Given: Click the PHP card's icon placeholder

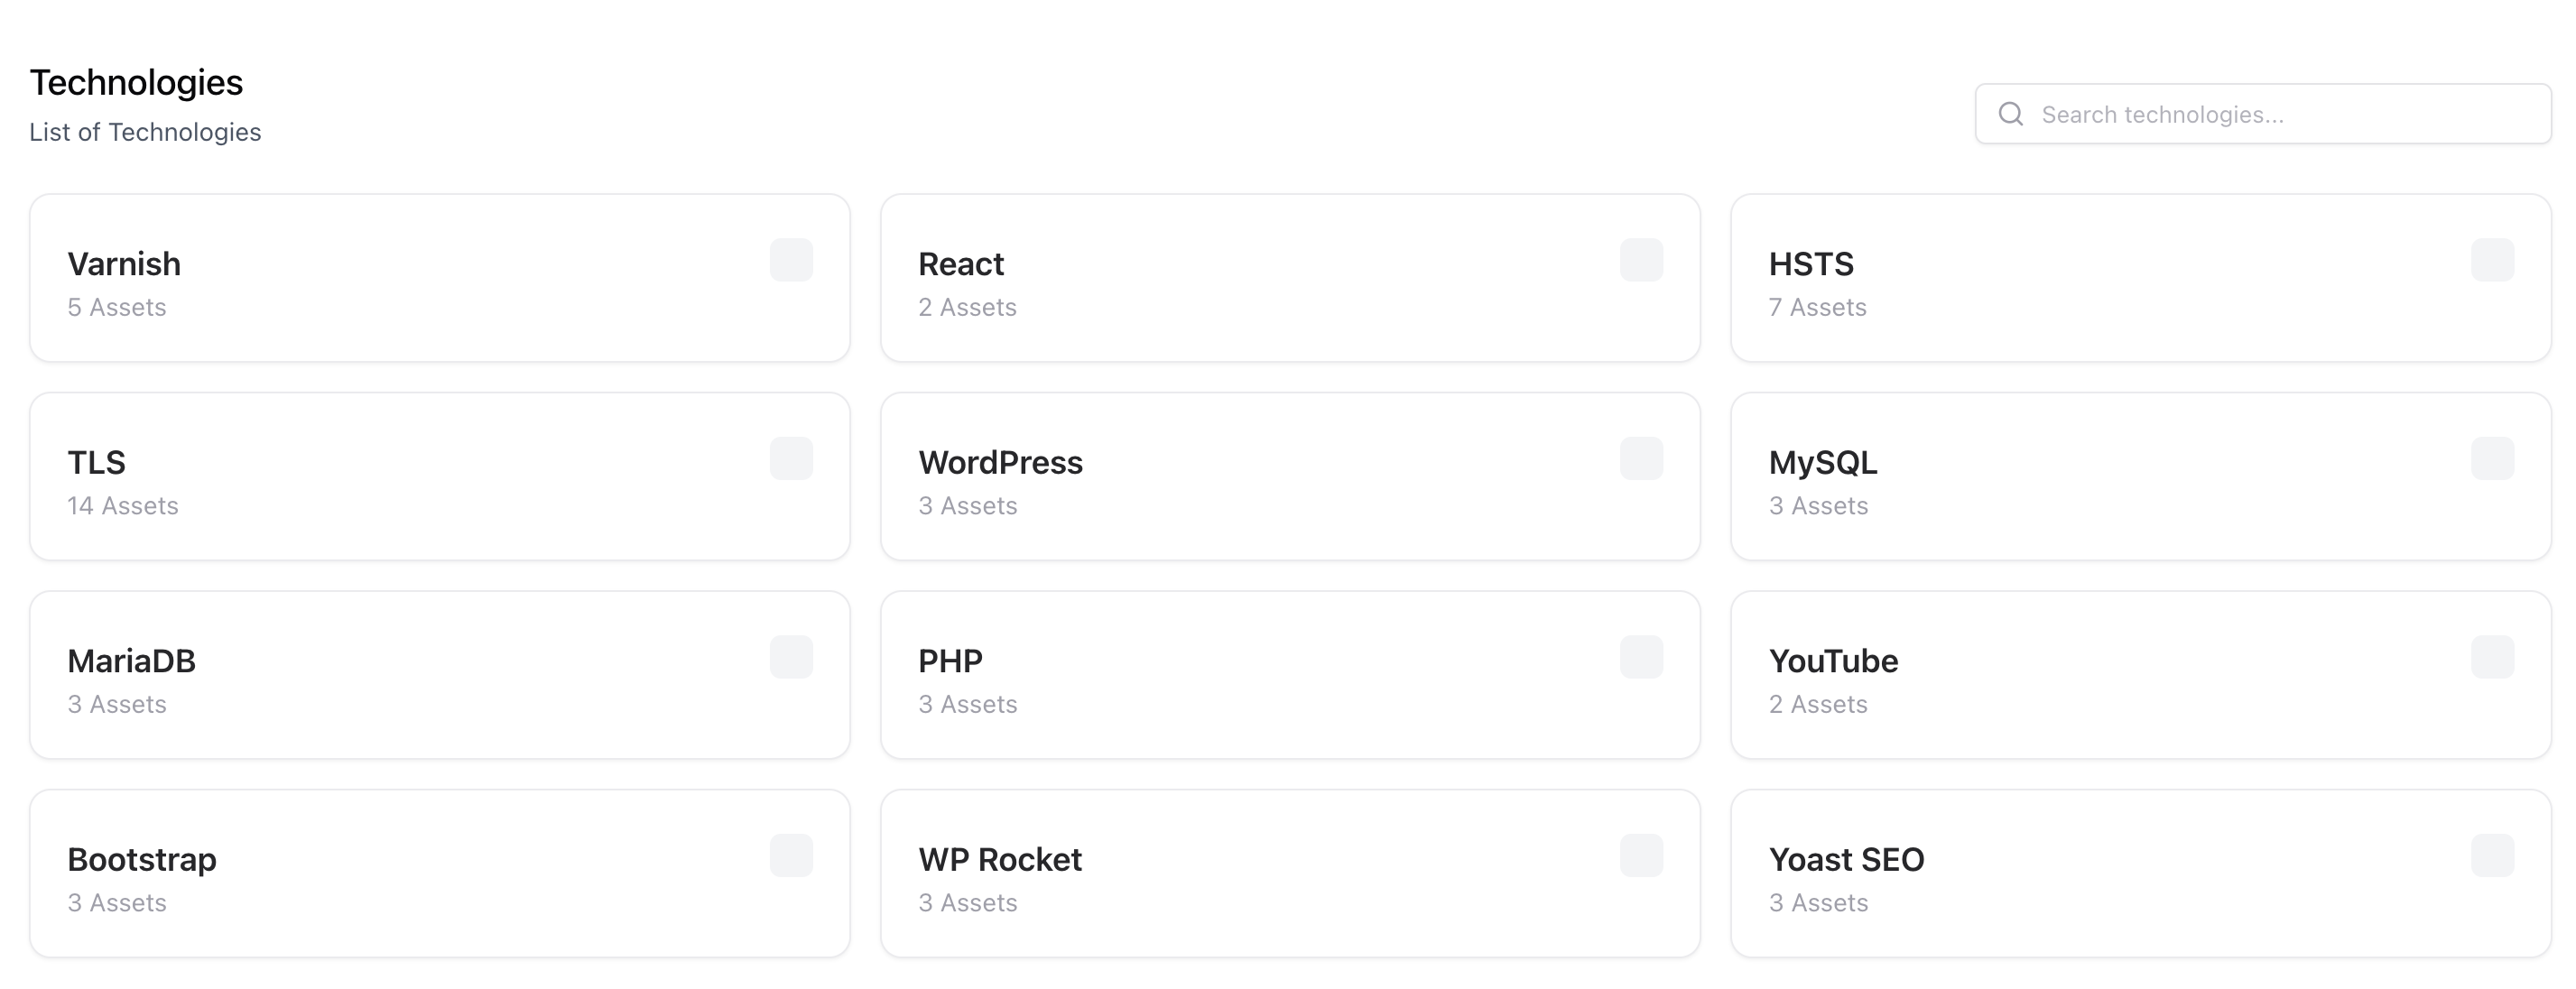Looking at the screenshot, I should pos(1641,657).
